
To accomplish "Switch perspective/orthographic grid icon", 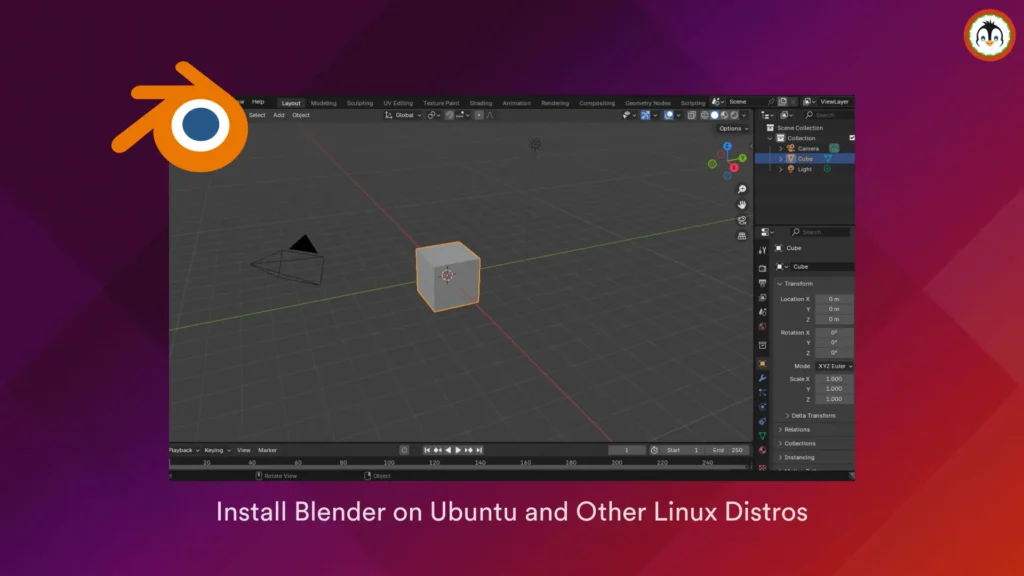I will tap(742, 236).
